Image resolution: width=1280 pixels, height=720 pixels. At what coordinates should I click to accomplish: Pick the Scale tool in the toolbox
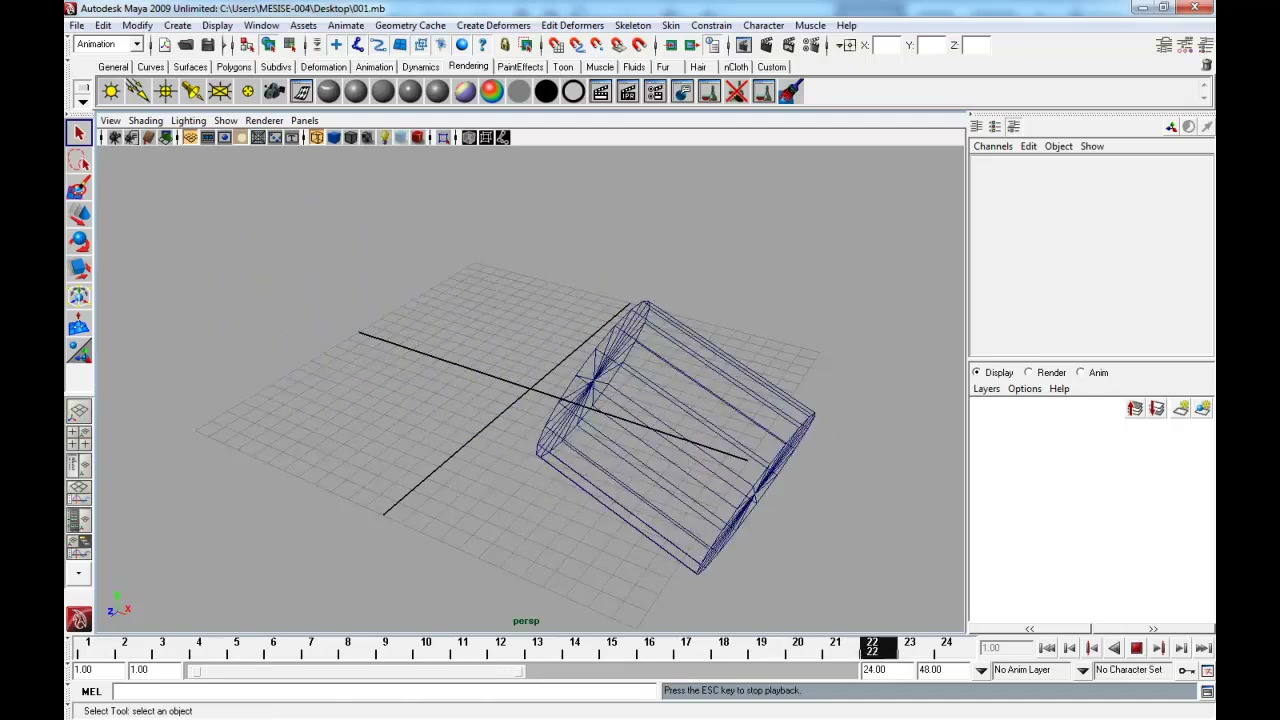tap(79, 268)
